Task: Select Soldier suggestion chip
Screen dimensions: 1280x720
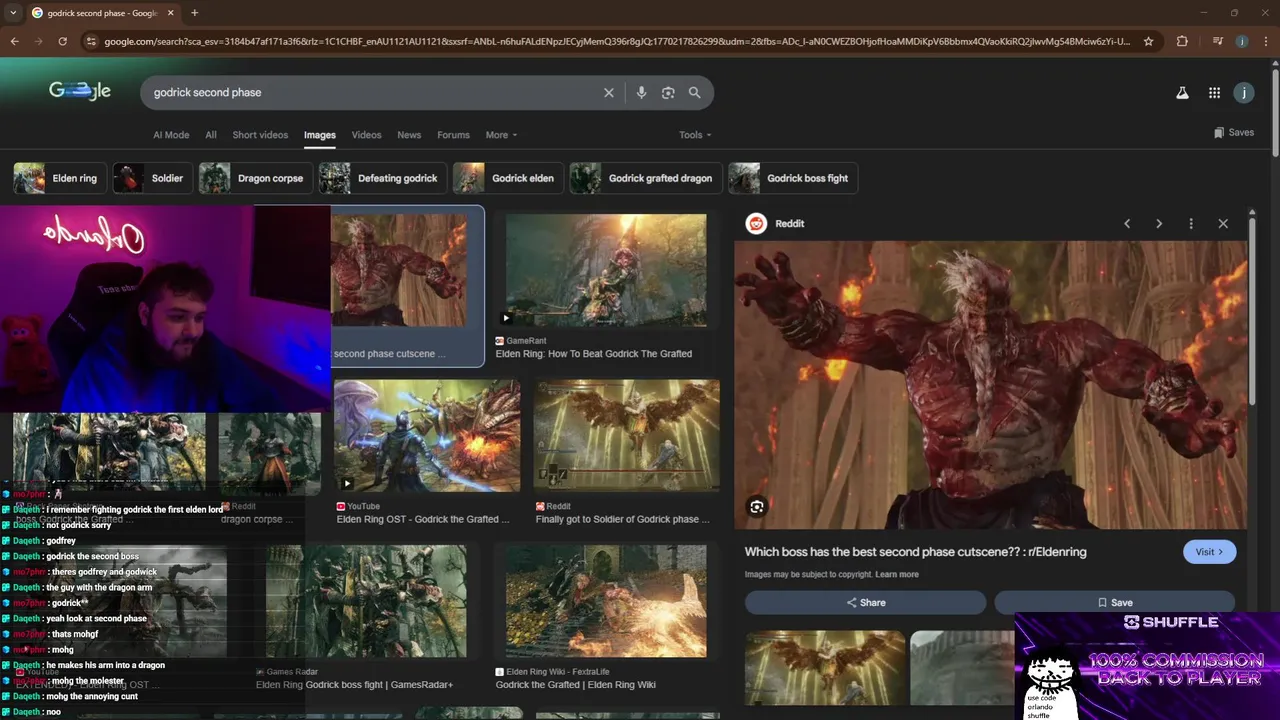Action: 152,178
